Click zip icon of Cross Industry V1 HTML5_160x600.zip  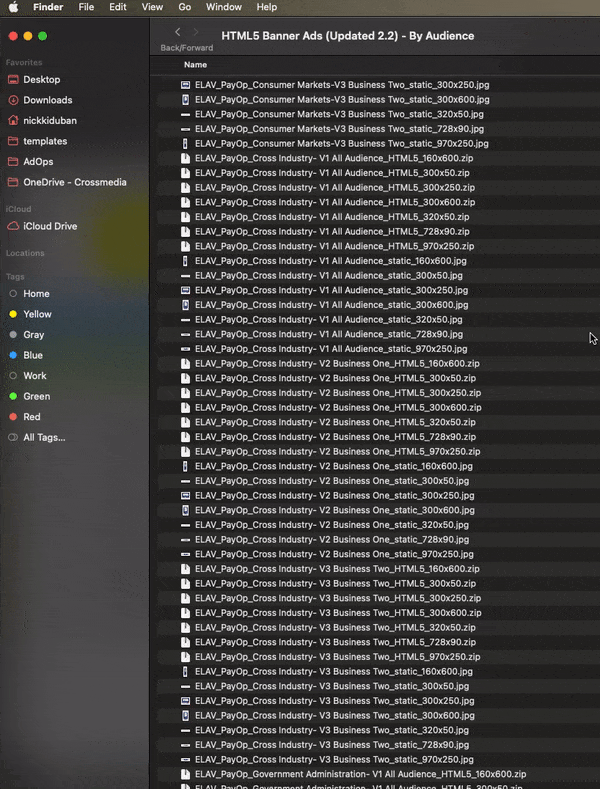tap(185, 159)
